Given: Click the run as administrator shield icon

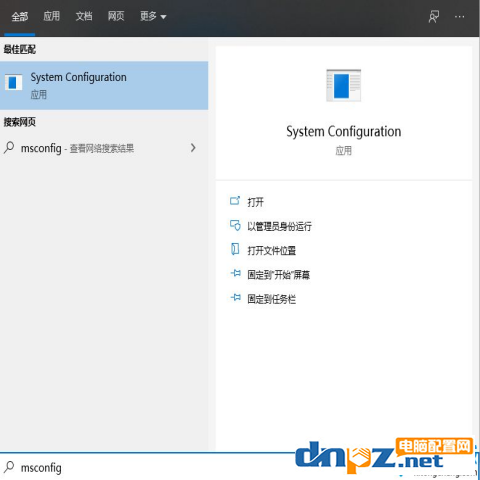Looking at the screenshot, I should tap(235, 225).
